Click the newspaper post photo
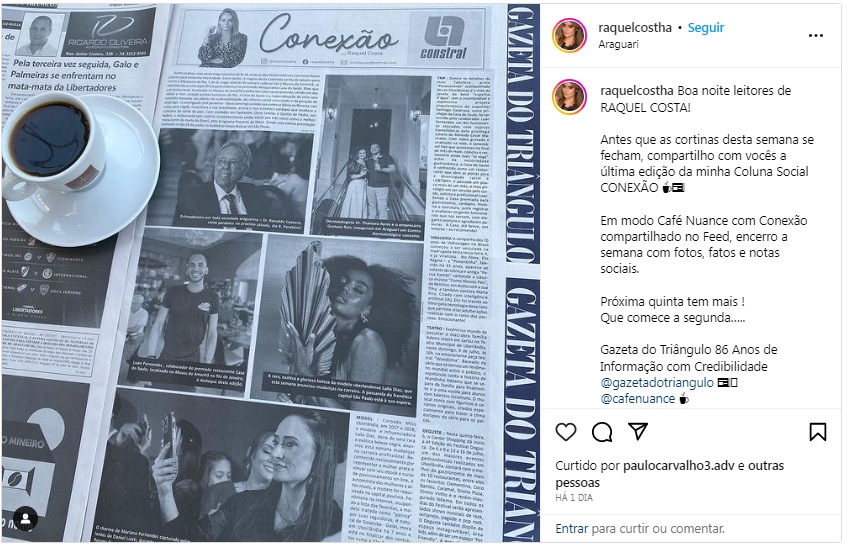The height and width of the screenshot is (553, 852). pyautogui.click(x=271, y=273)
